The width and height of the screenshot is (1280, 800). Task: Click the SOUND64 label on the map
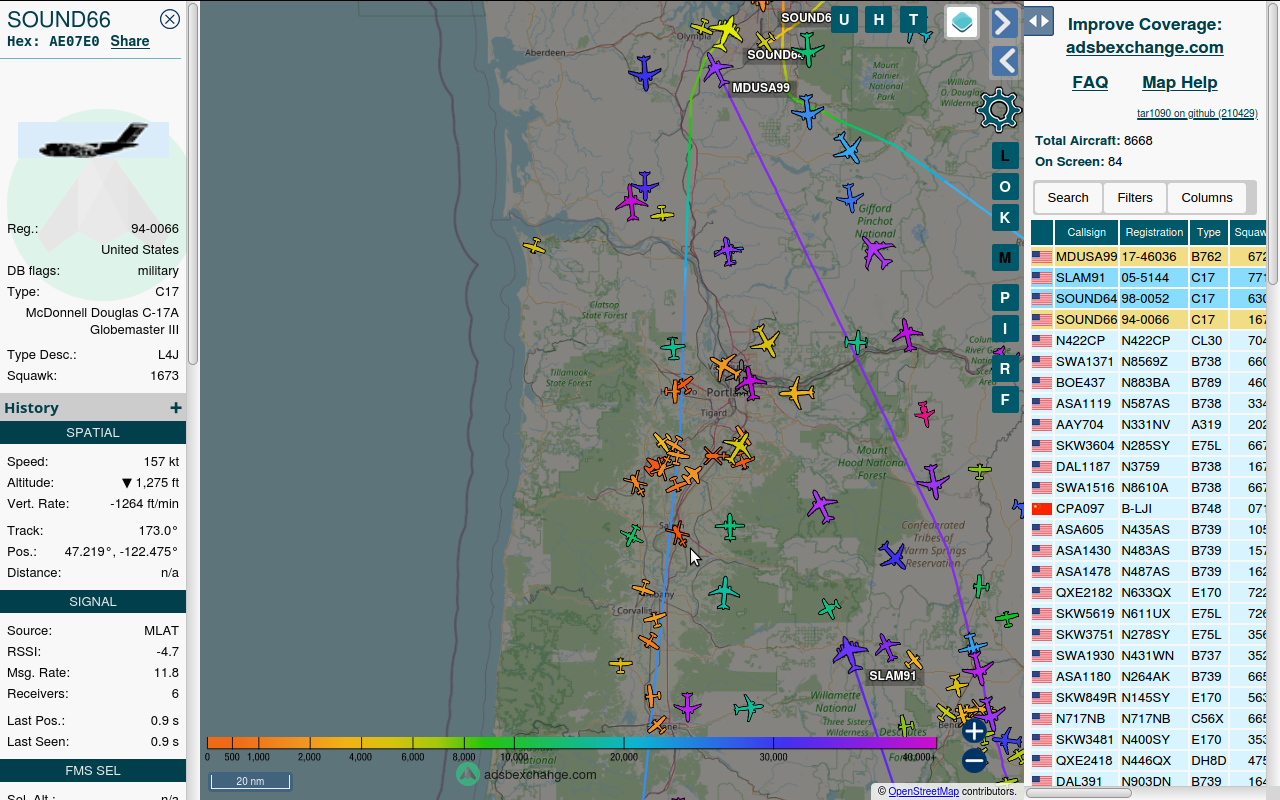click(775, 55)
